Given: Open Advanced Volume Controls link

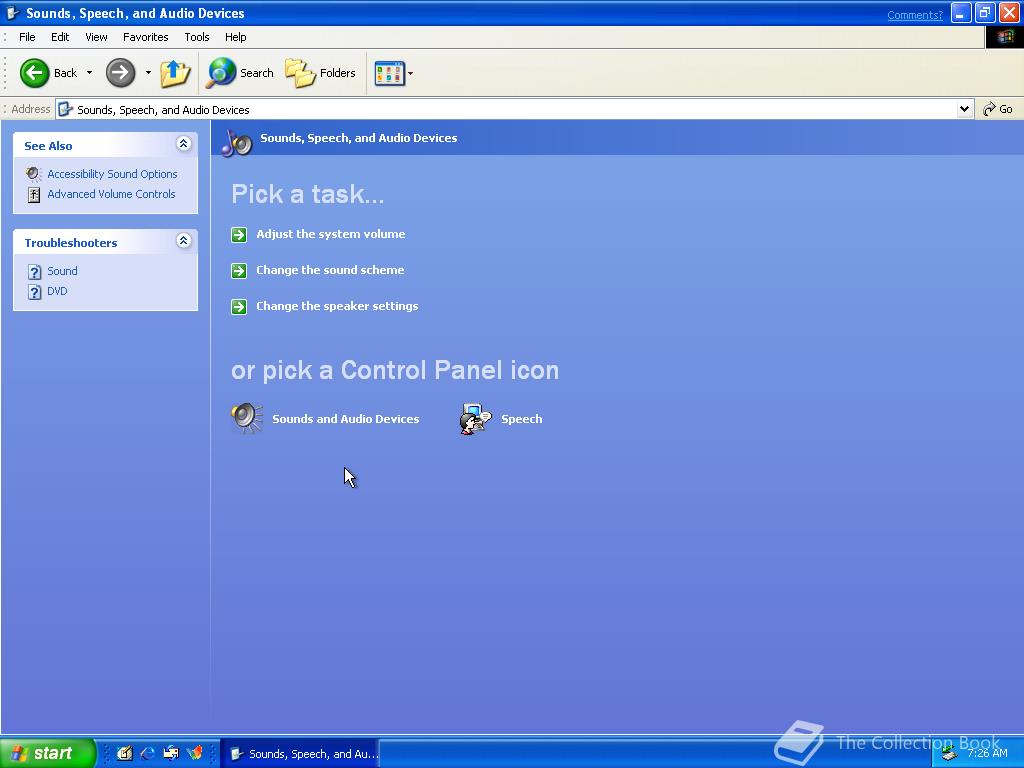Looking at the screenshot, I should coord(111,194).
